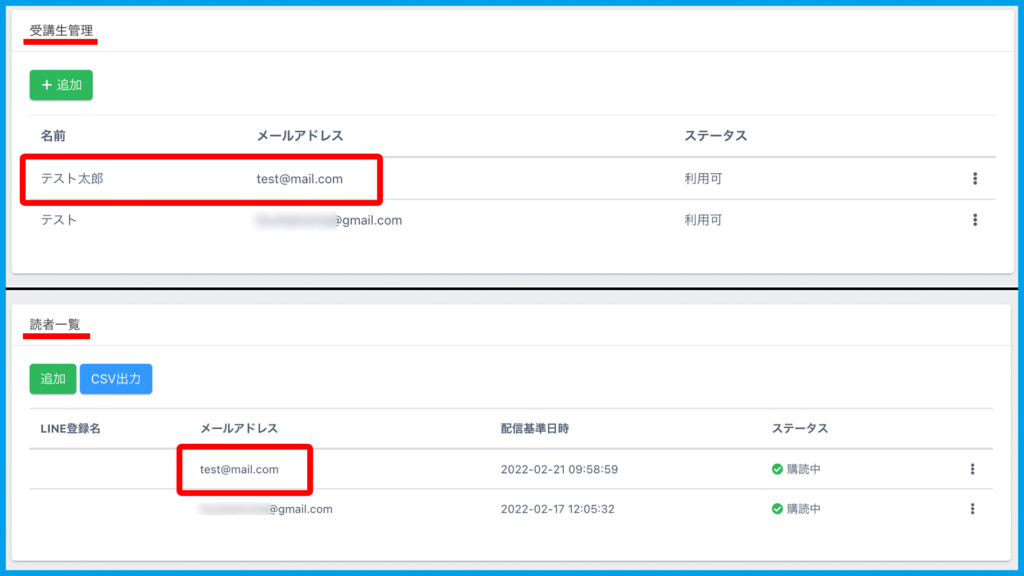Screen dimensions: 1024x576
Task: Open the kebab menu for the 2022-02-17 reader
Action: (x=972, y=509)
